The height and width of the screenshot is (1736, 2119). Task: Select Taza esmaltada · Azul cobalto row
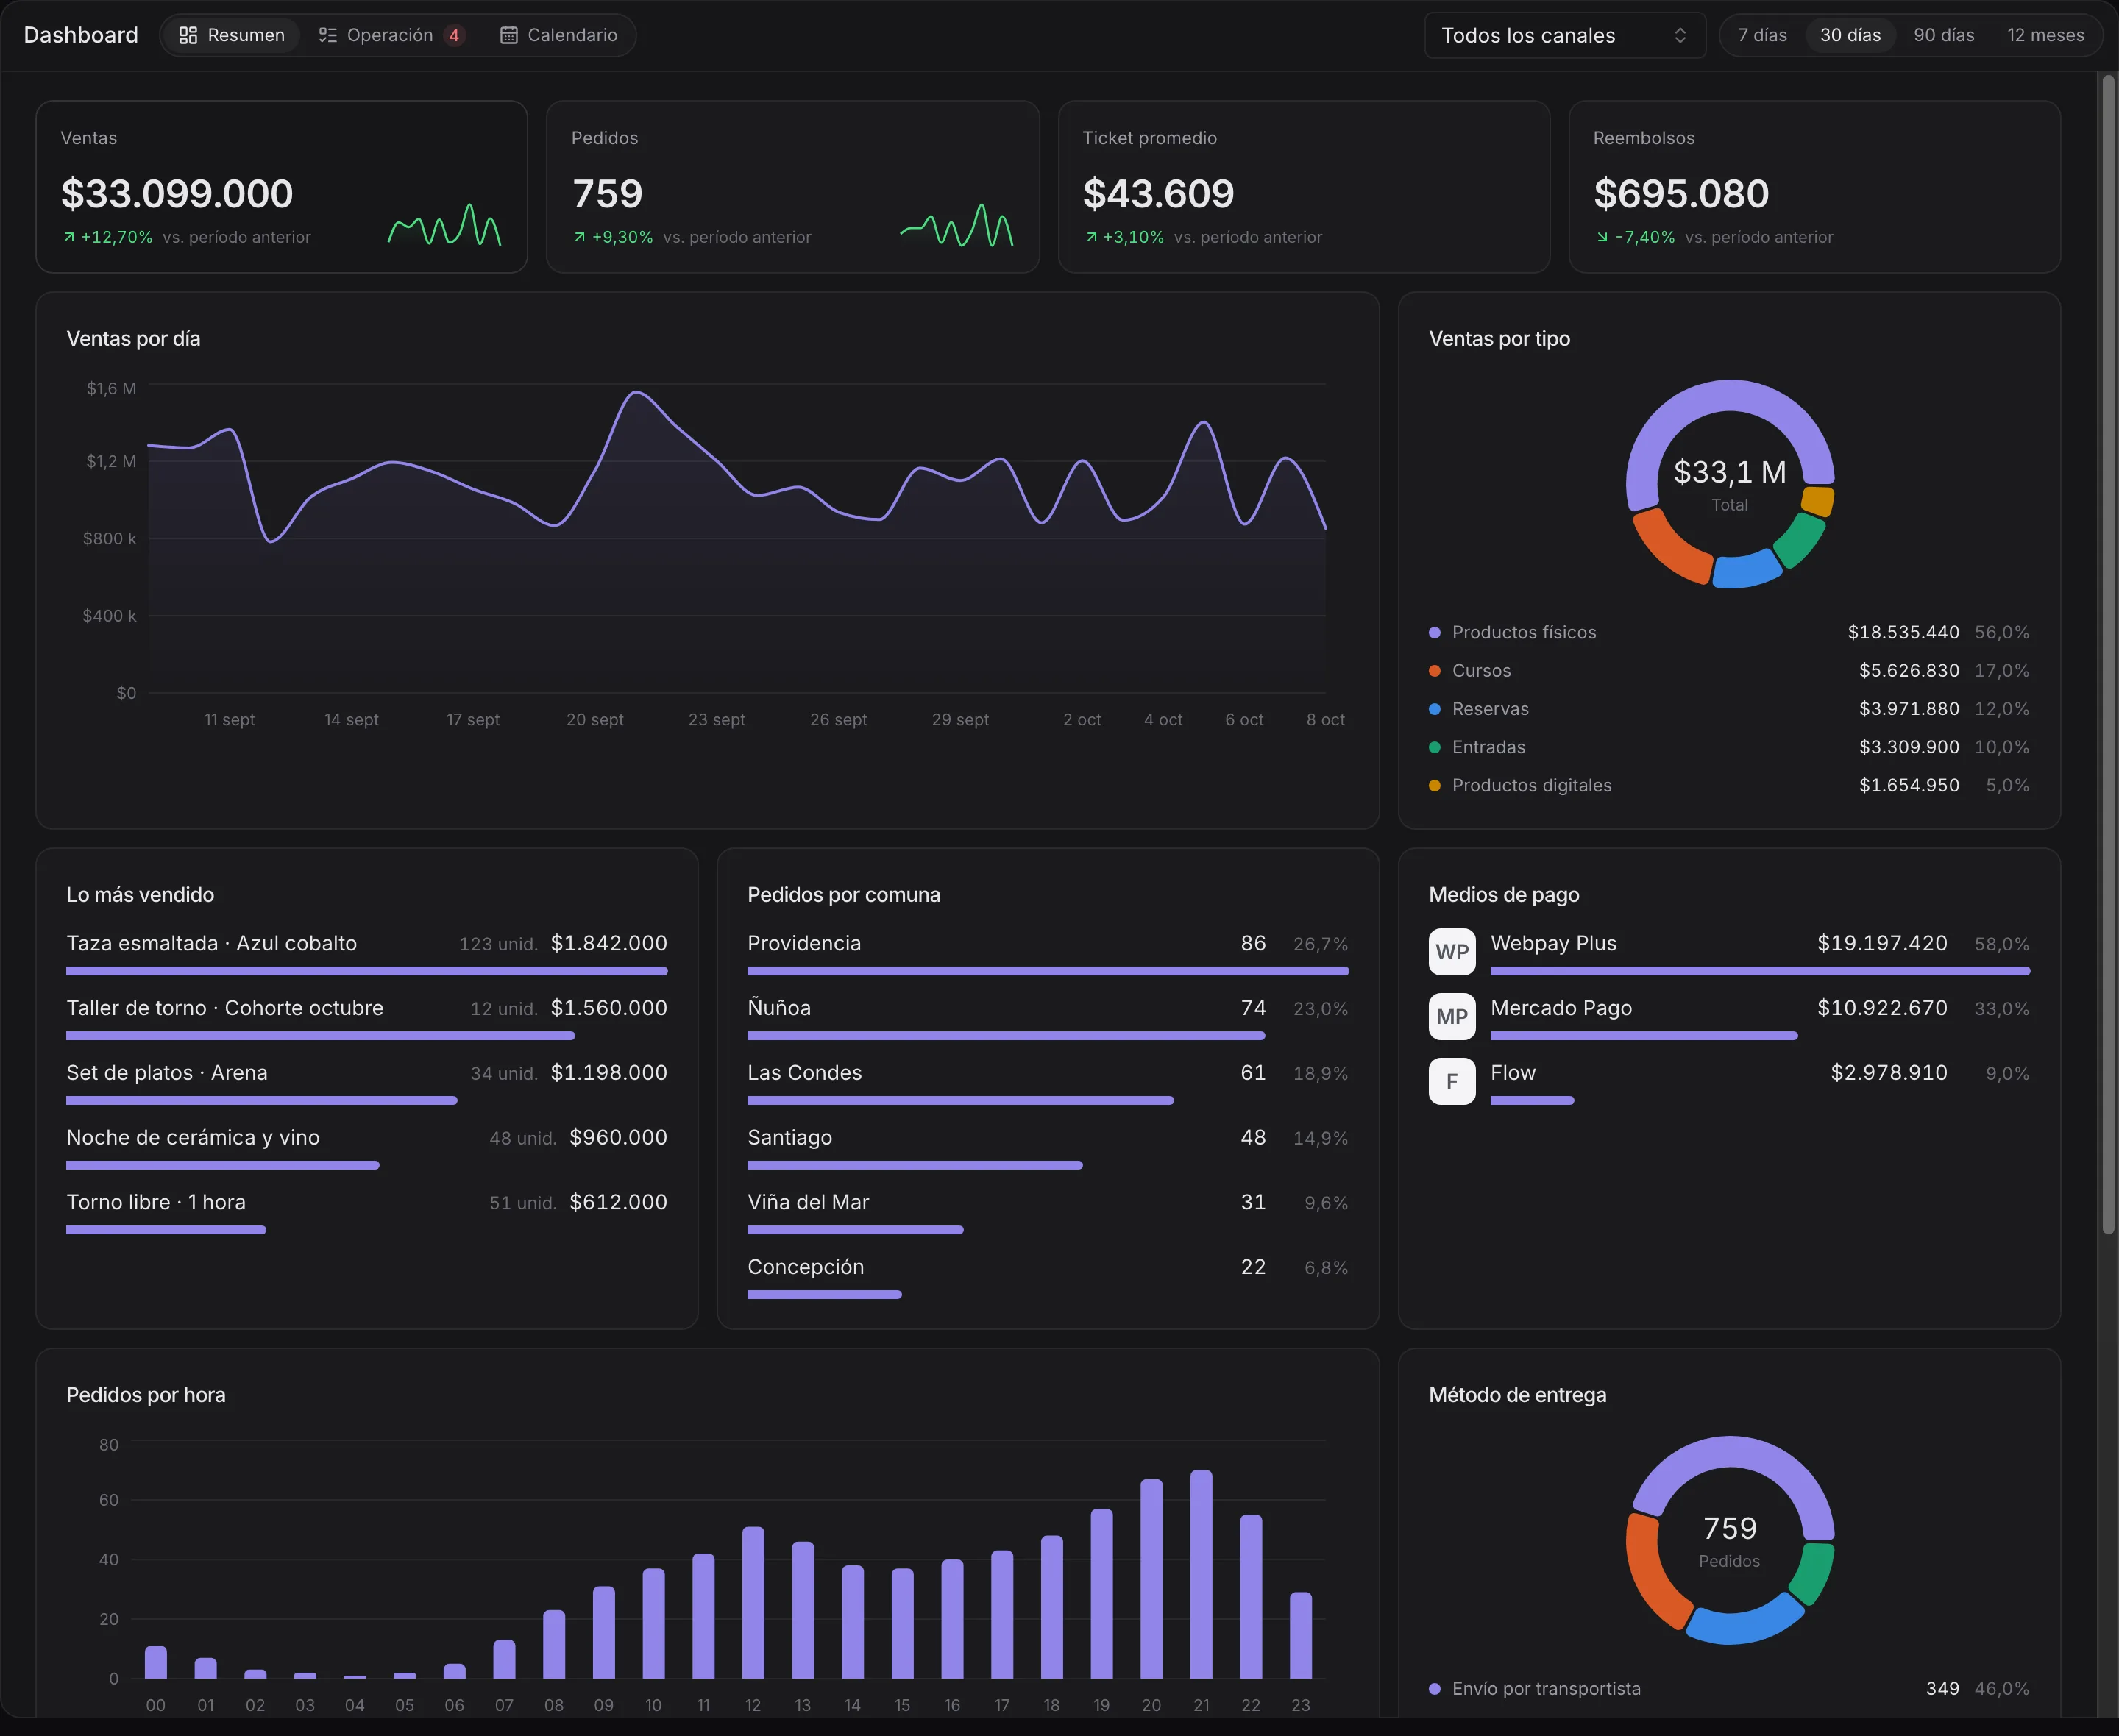pos(367,954)
